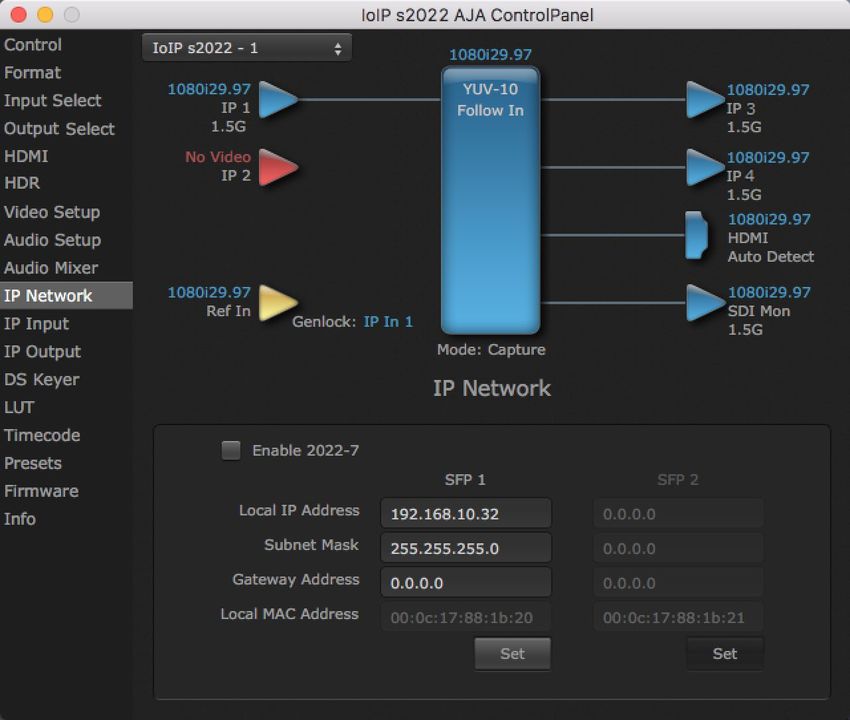Click the 1080i29.97 format text above IP 1
Screen dimensions: 850x720
[x=209, y=89]
